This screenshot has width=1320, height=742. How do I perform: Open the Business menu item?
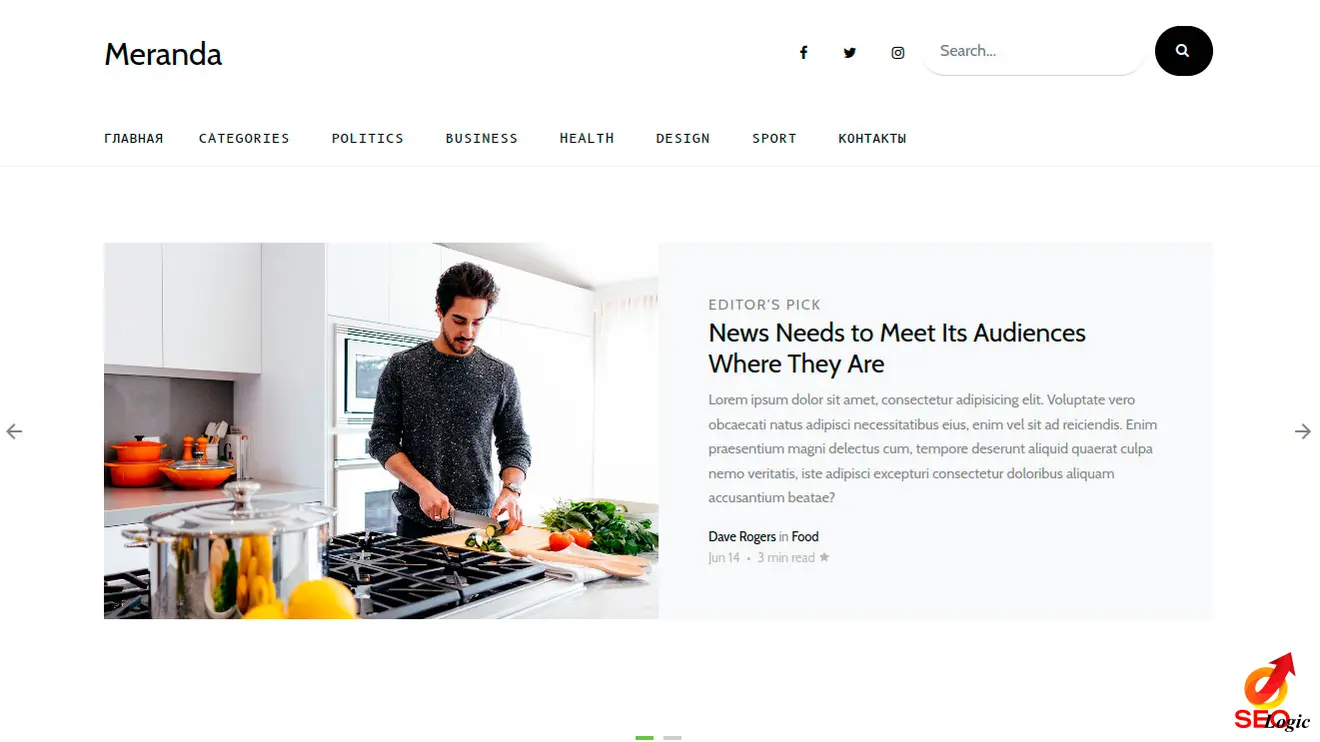click(482, 138)
